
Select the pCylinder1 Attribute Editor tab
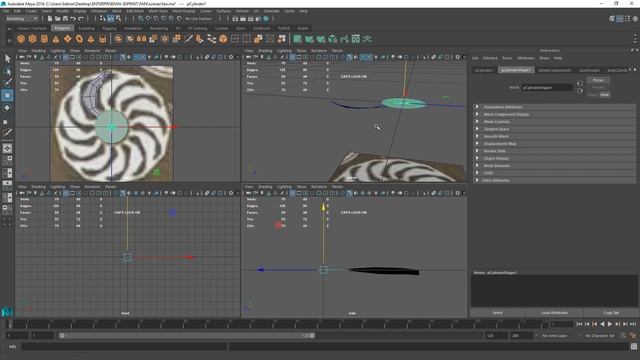(x=484, y=70)
